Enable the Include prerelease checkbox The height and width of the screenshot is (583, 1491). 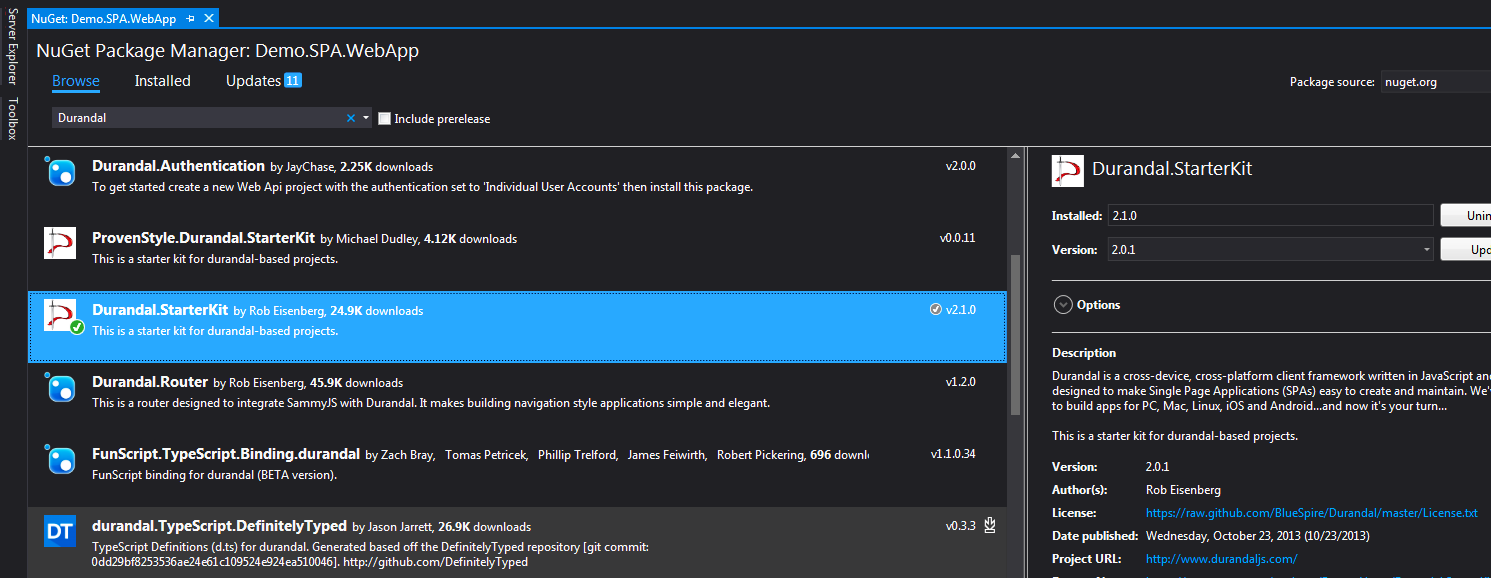[385, 118]
